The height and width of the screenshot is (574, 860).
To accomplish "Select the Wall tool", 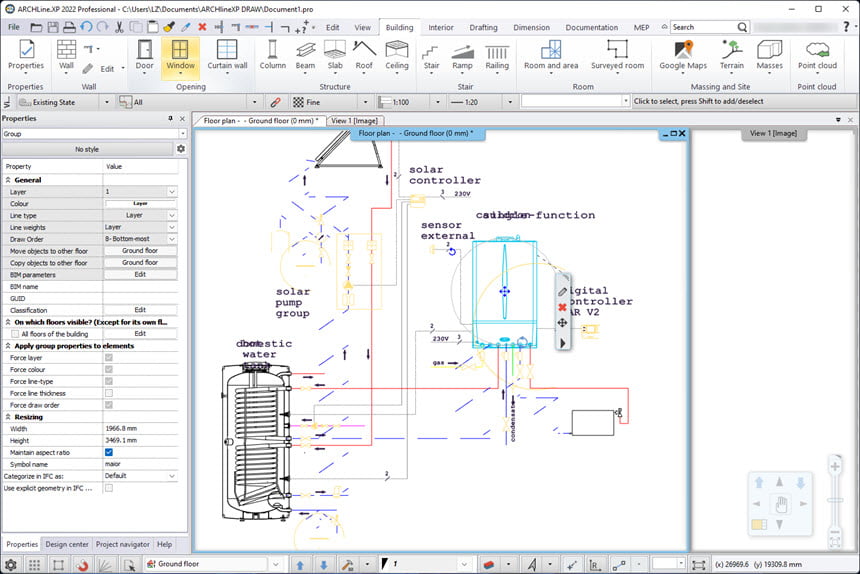I will (66, 56).
